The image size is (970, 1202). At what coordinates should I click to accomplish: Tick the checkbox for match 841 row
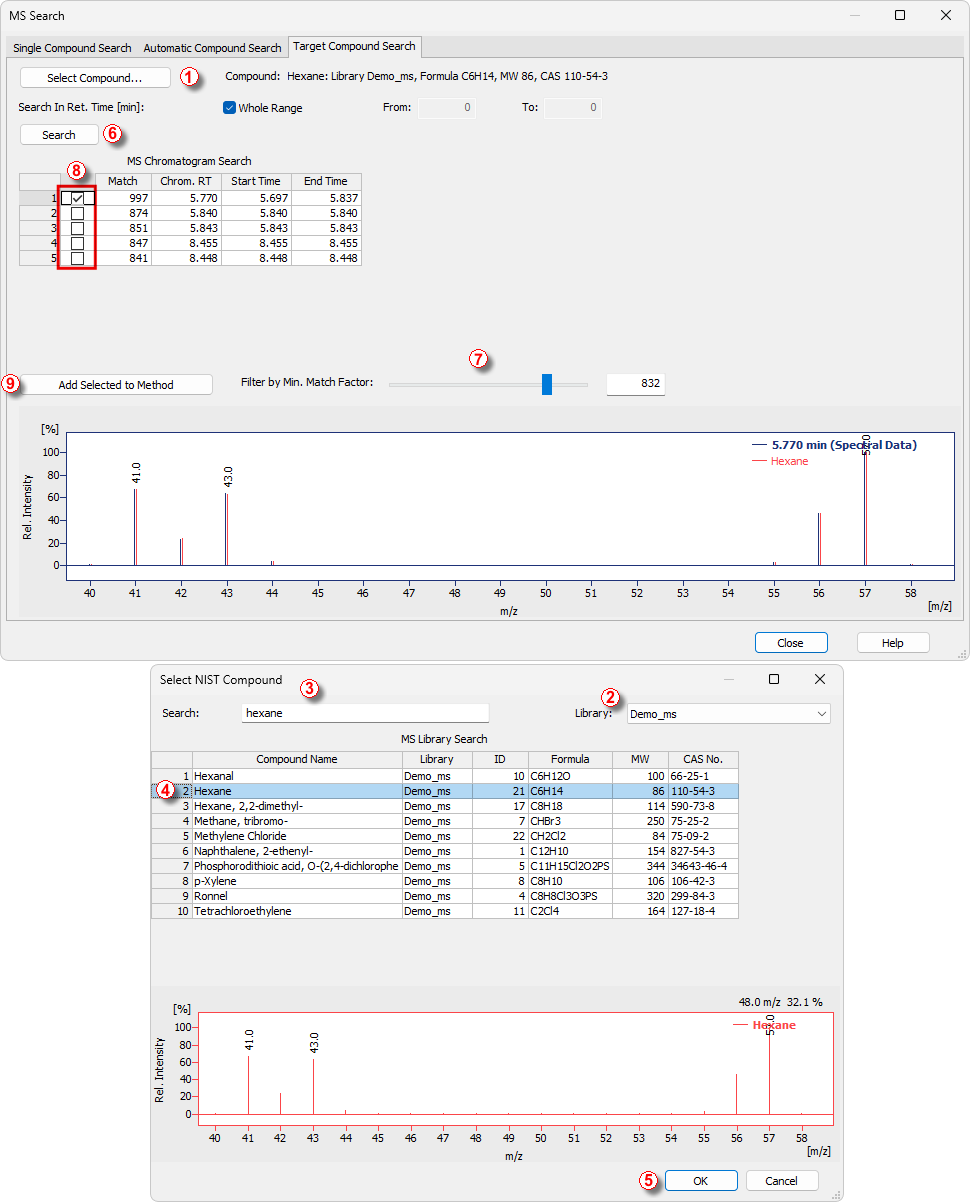coord(77,258)
